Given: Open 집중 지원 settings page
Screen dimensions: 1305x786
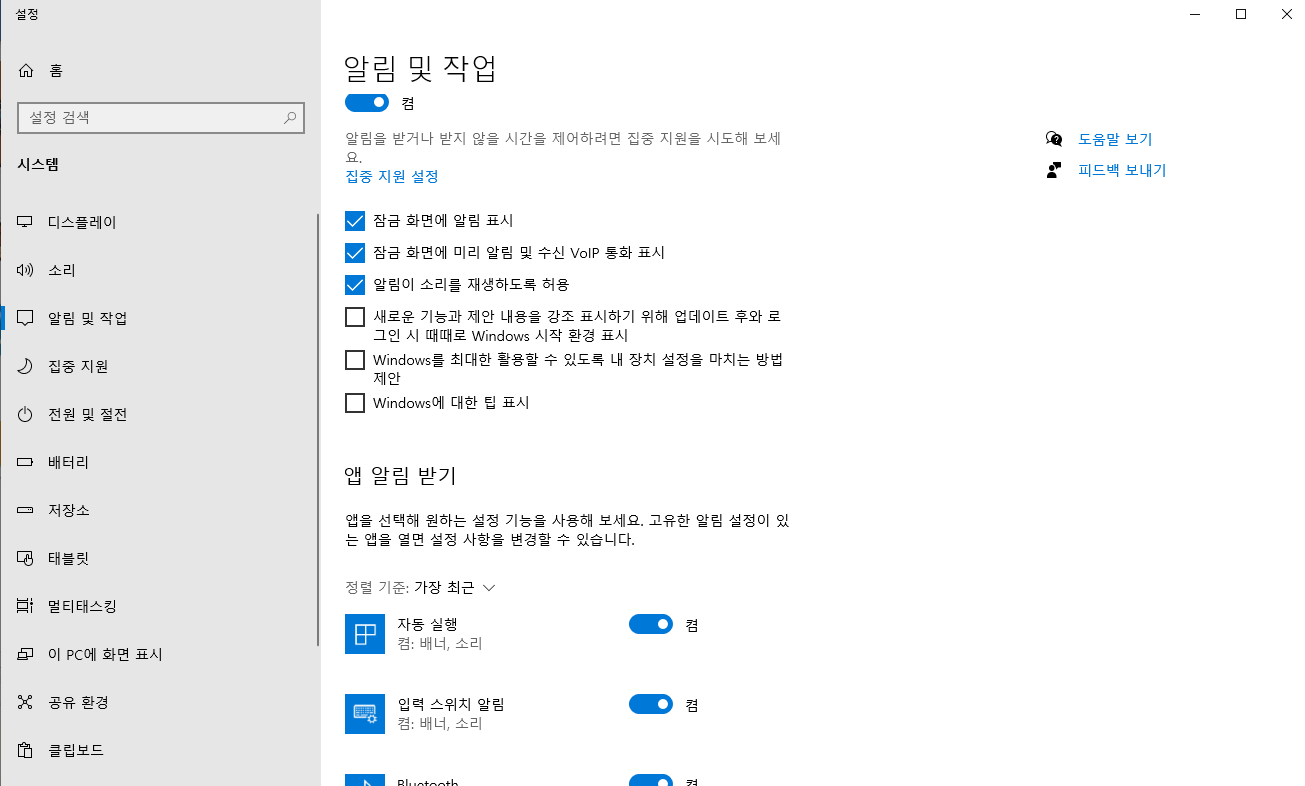Looking at the screenshot, I should (x=160, y=366).
